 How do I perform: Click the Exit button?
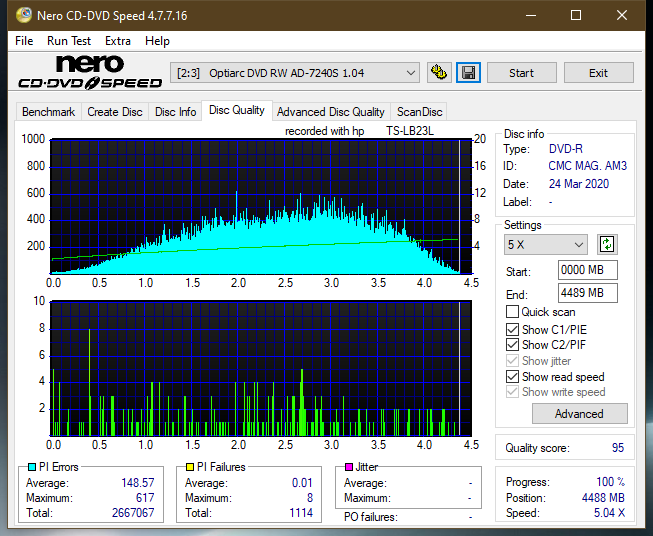(x=598, y=73)
